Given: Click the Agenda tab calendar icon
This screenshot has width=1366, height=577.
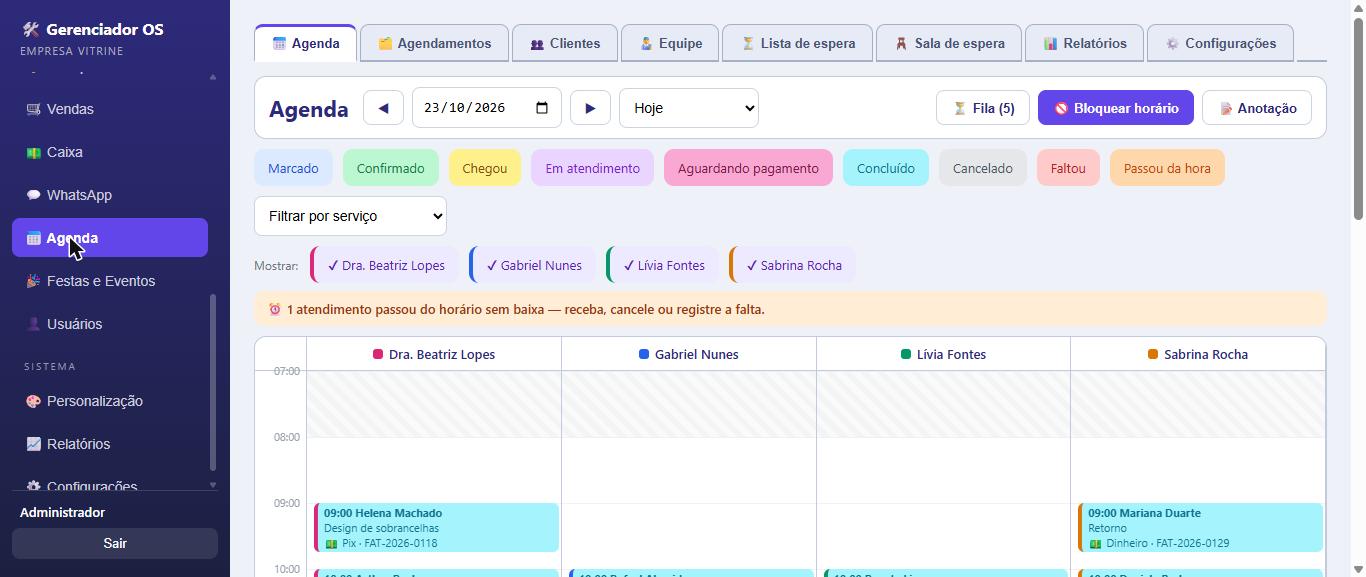Looking at the screenshot, I should [279, 43].
